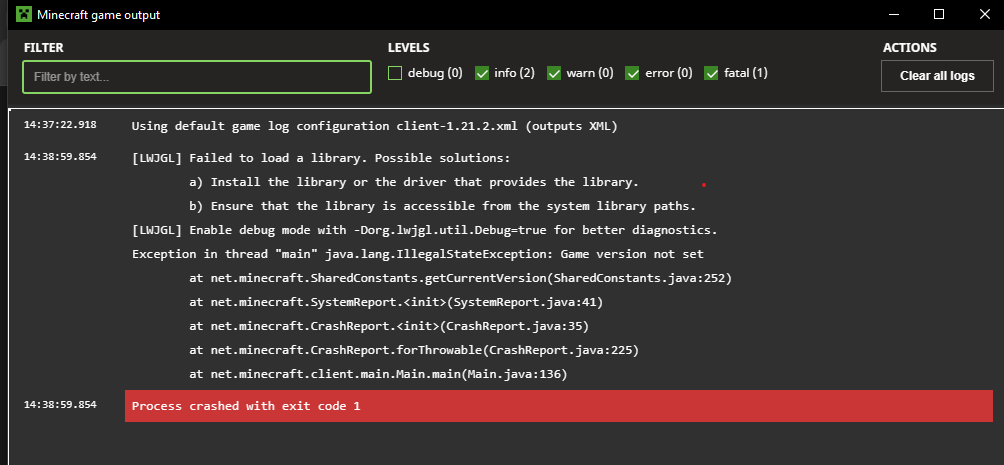The width and height of the screenshot is (1004, 465).
Task: Maximize the Minecraft game output window
Action: point(939,14)
